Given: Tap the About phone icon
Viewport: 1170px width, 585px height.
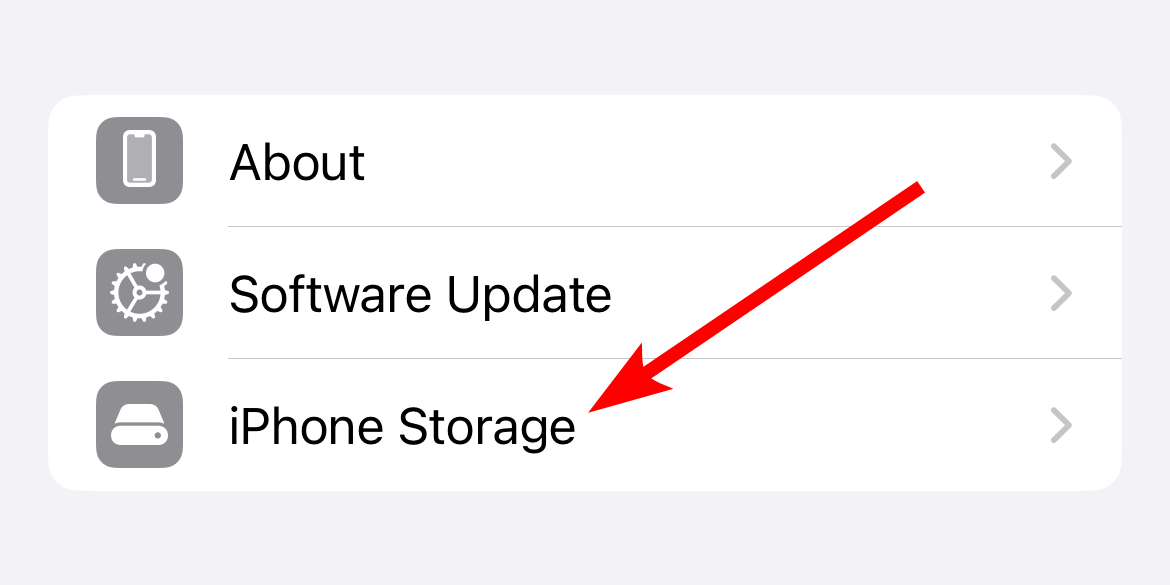Looking at the screenshot, I should pyautogui.click(x=140, y=160).
